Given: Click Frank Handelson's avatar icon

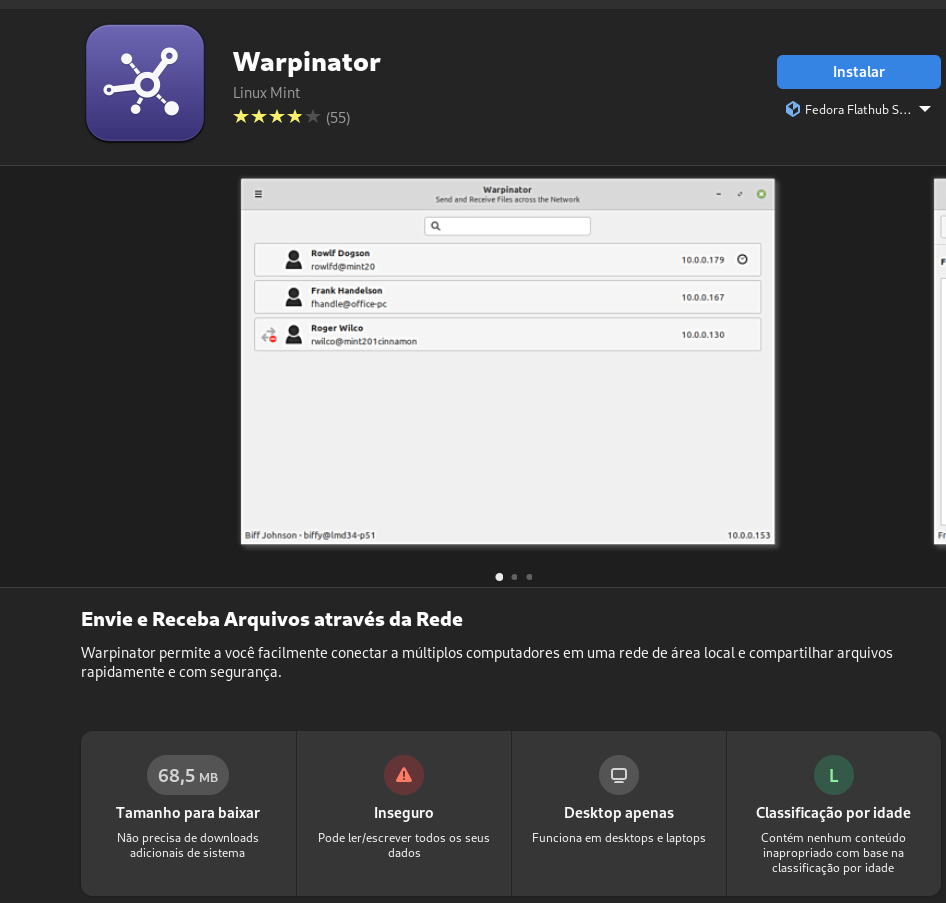Looking at the screenshot, I should [x=294, y=297].
